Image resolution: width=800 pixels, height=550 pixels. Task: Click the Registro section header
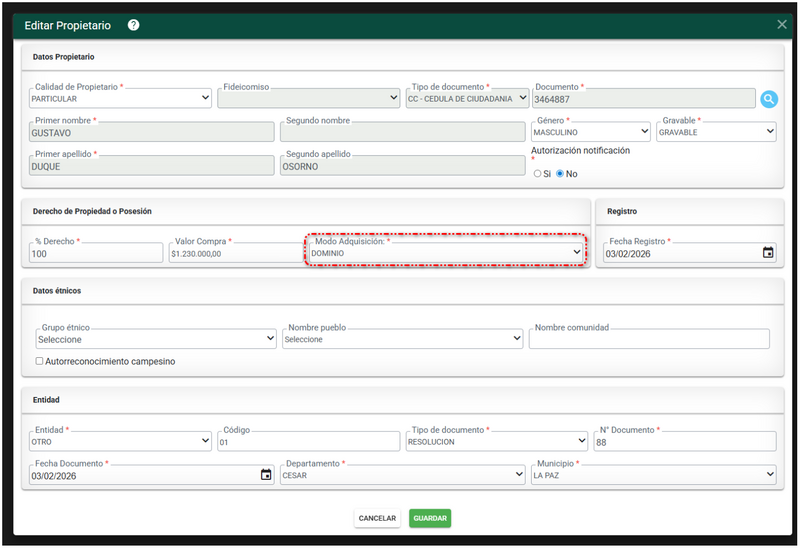pos(621,211)
